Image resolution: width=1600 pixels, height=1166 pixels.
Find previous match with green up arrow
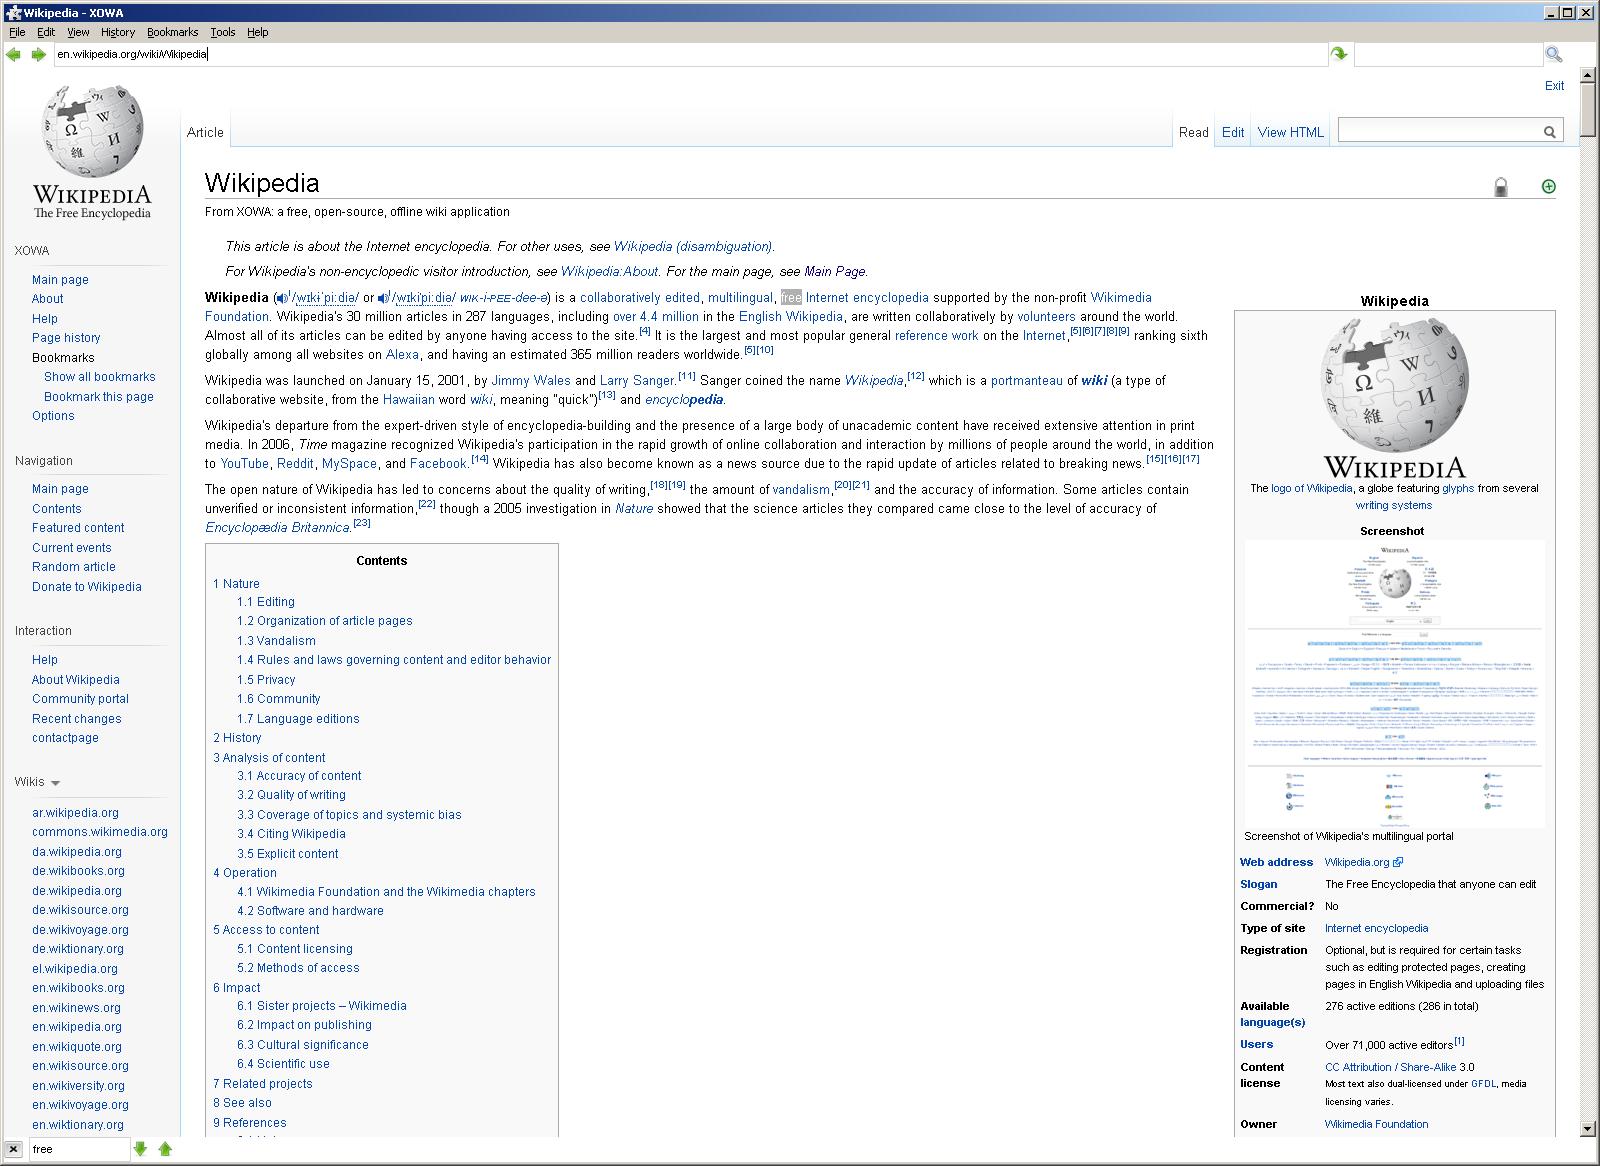click(166, 1149)
